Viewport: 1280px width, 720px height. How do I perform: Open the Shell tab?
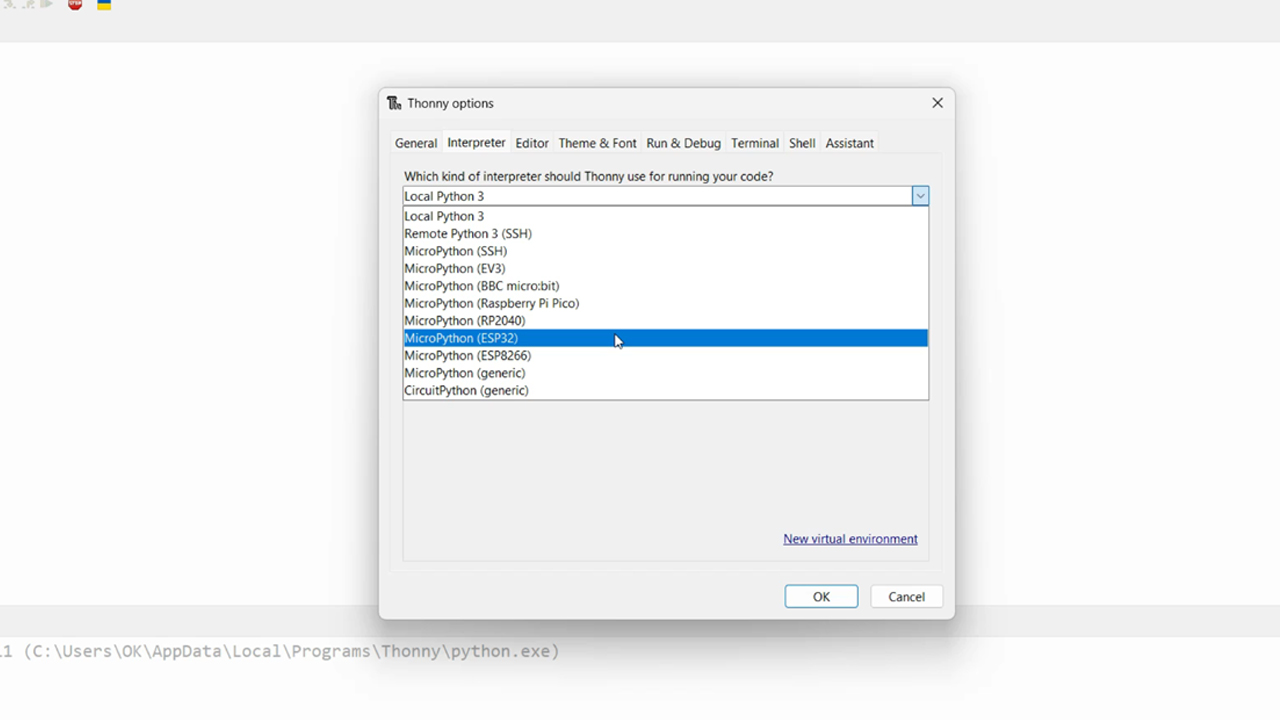pyautogui.click(x=802, y=143)
